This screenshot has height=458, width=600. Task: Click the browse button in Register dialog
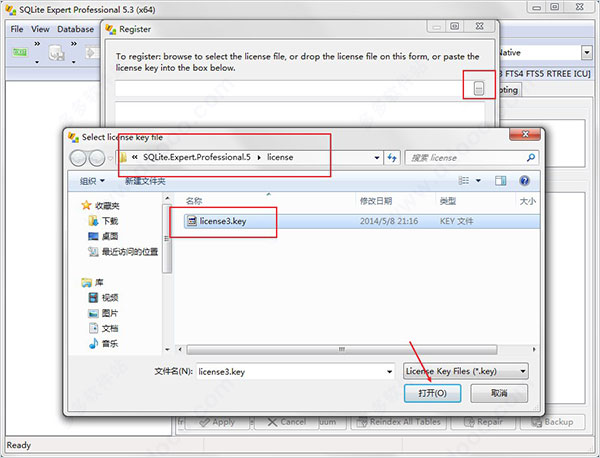(x=479, y=88)
